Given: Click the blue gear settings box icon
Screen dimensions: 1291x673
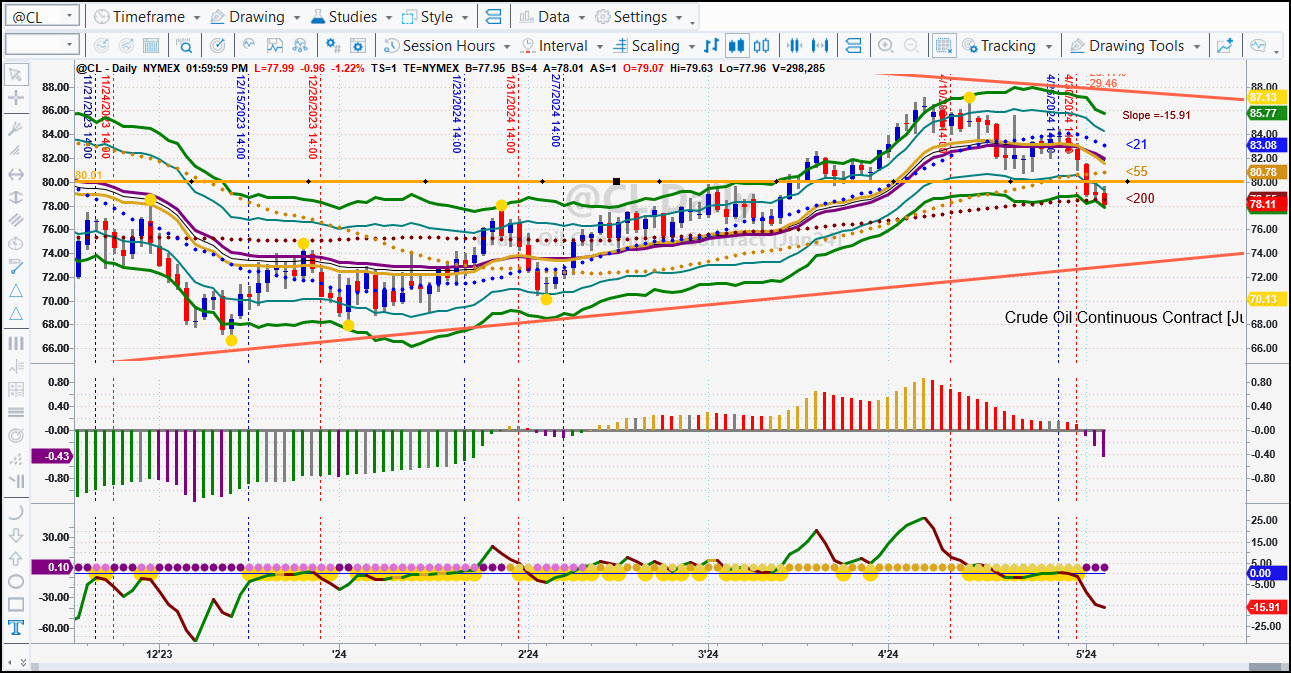Looking at the screenshot, I should [x=359, y=45].
